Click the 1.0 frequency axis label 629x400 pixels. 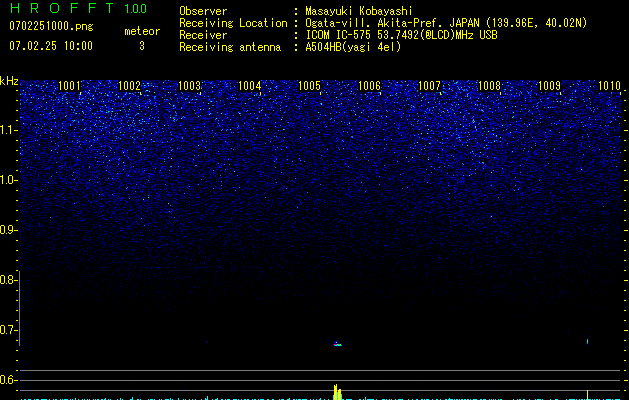(x=8, y=180)
